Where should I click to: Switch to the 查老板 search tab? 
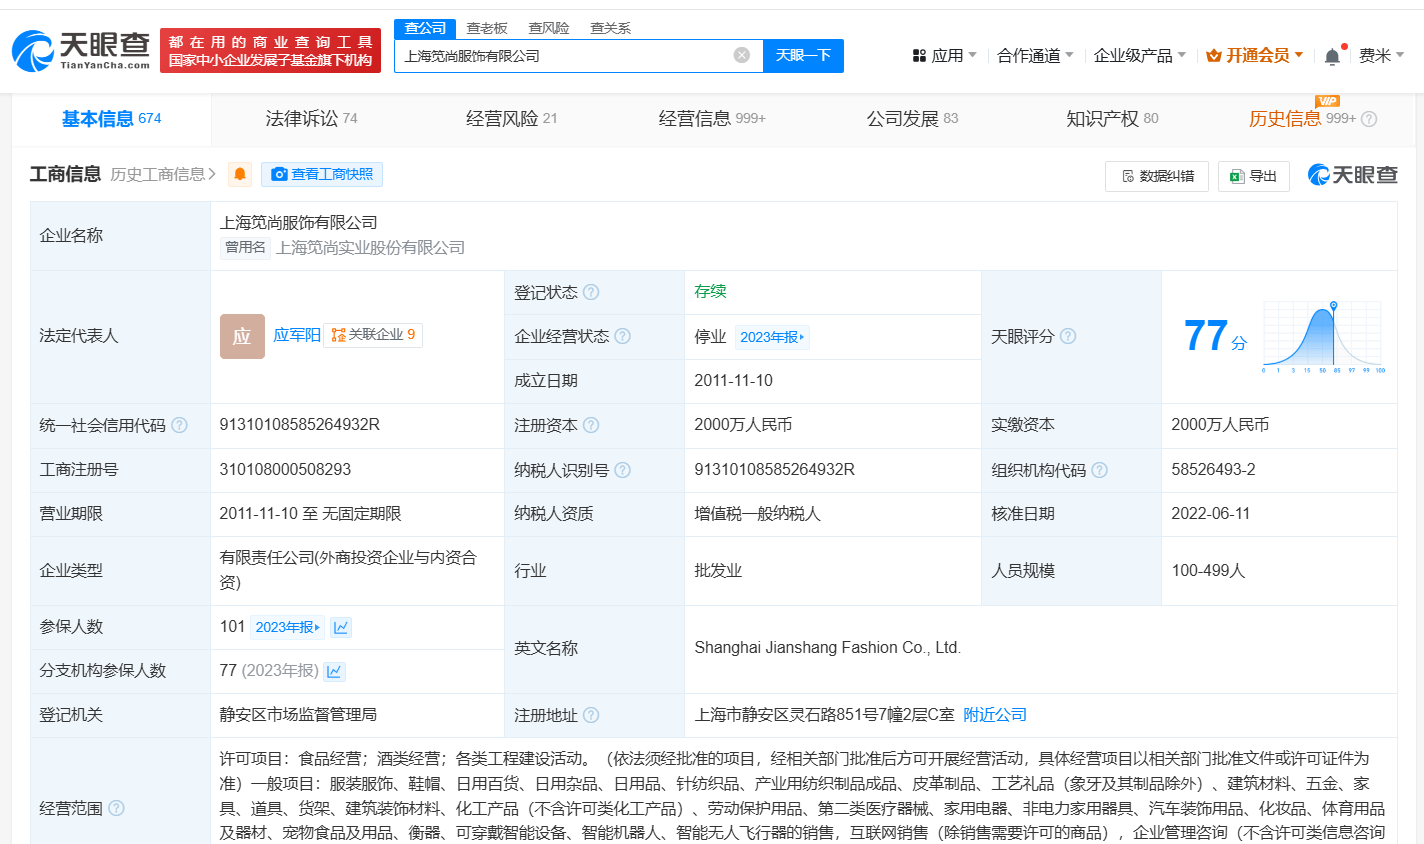coord(487,28)
